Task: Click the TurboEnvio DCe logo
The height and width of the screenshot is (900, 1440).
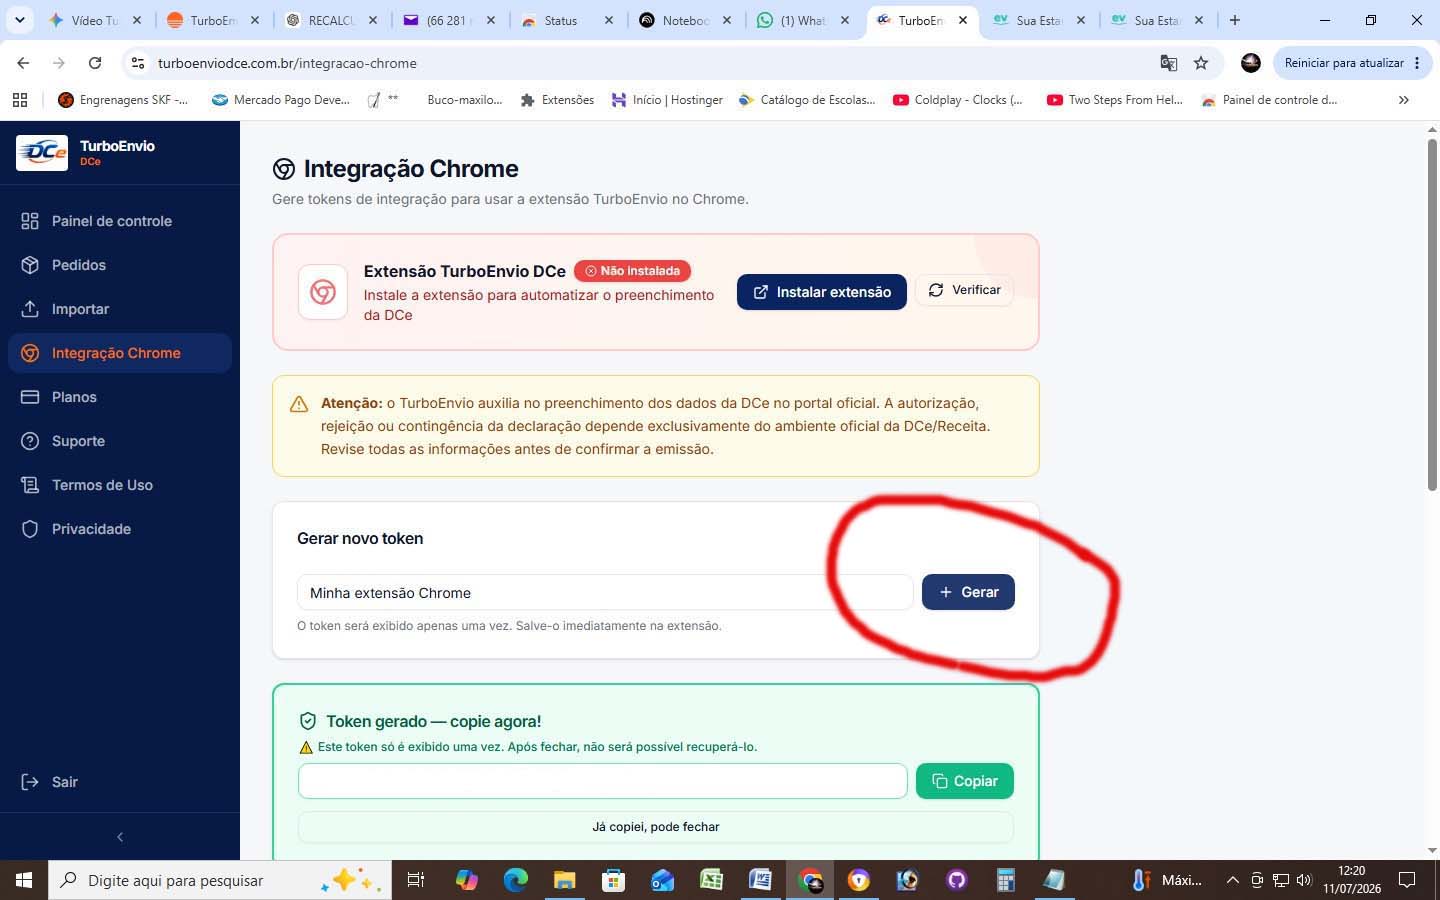Action: 42,153
